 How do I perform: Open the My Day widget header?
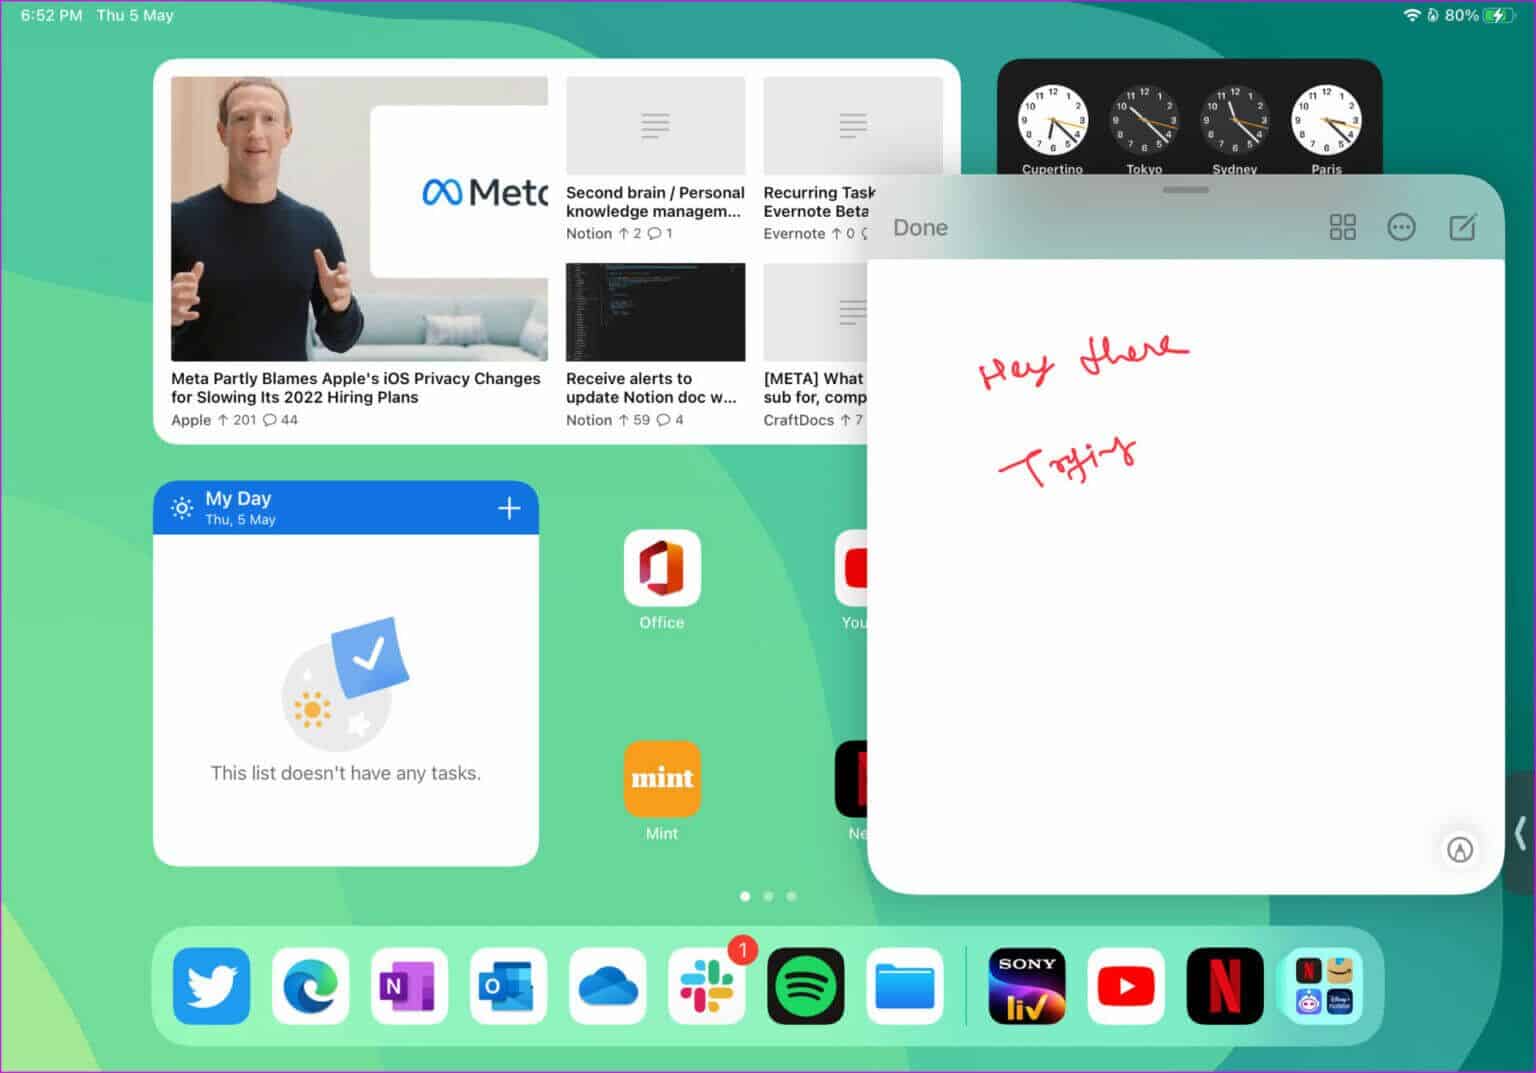pos(346,508)
